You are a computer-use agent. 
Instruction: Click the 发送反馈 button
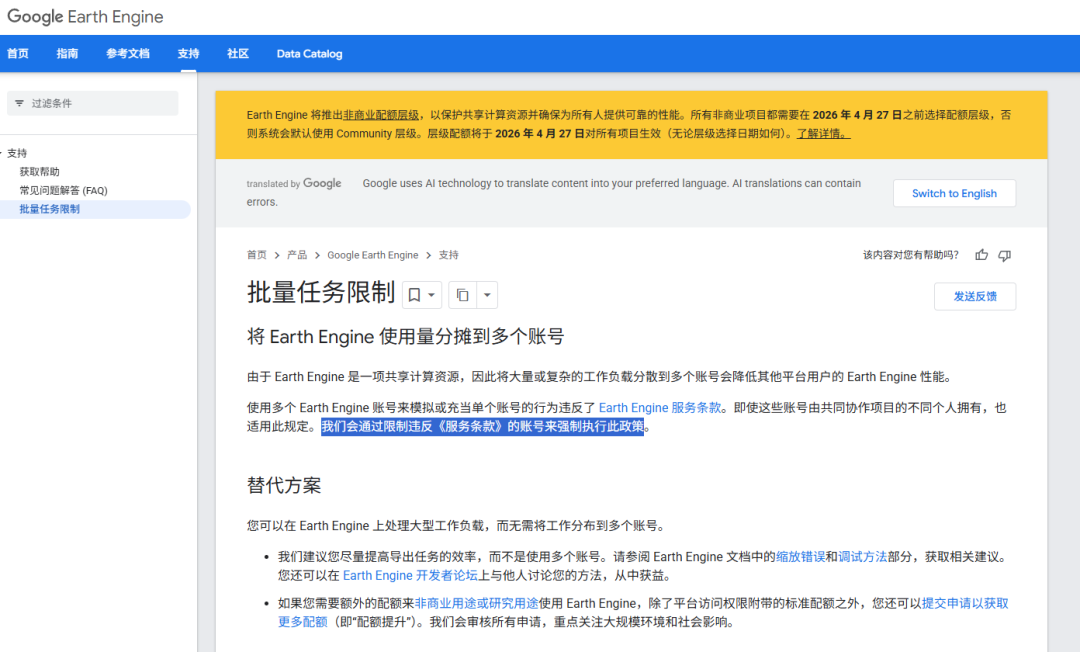point(975,296)
